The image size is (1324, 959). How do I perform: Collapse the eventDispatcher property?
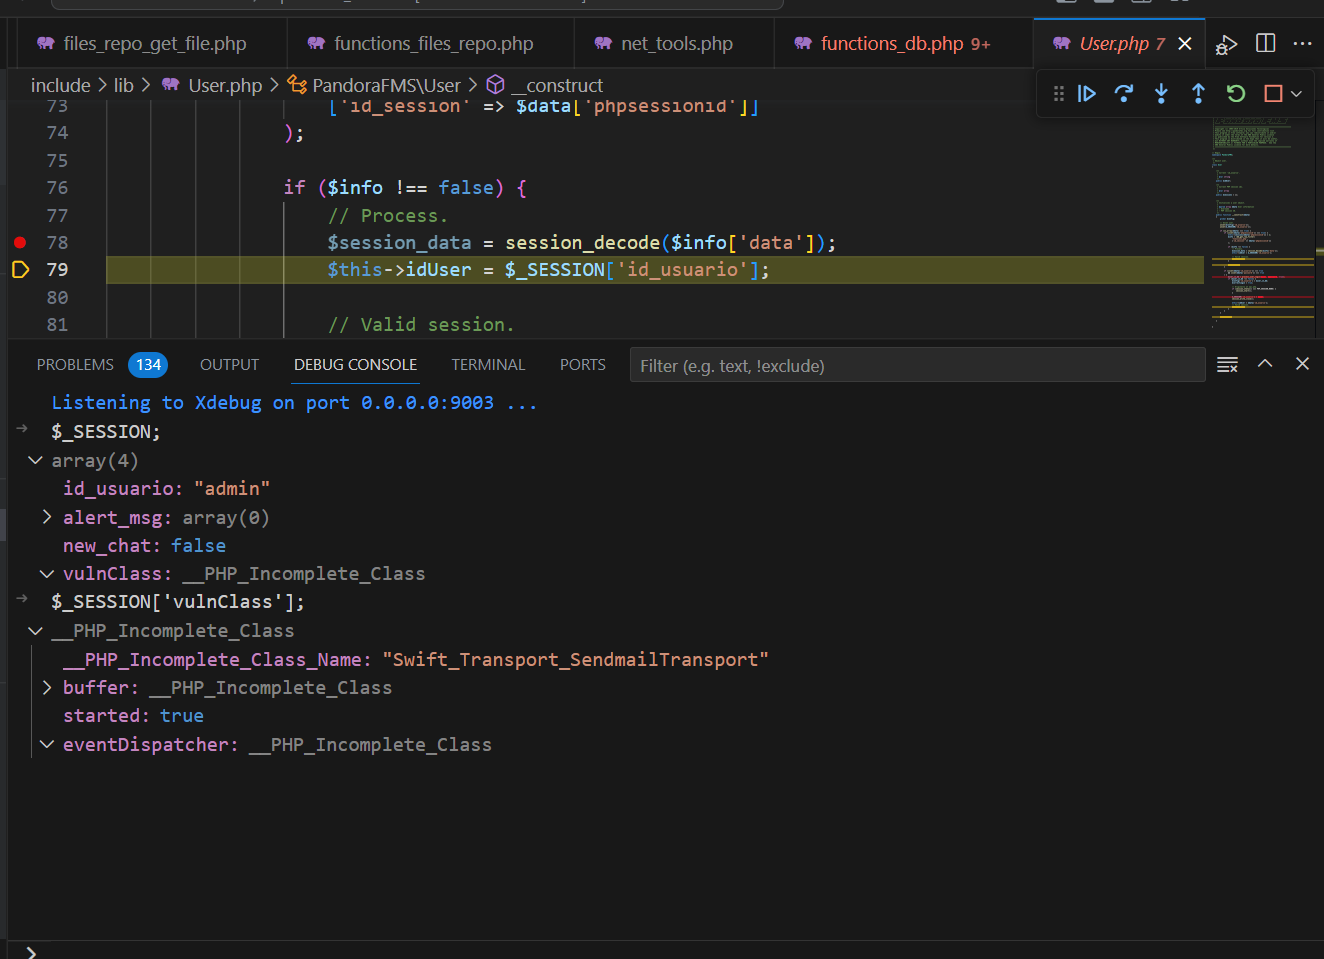tap(46, 745)
